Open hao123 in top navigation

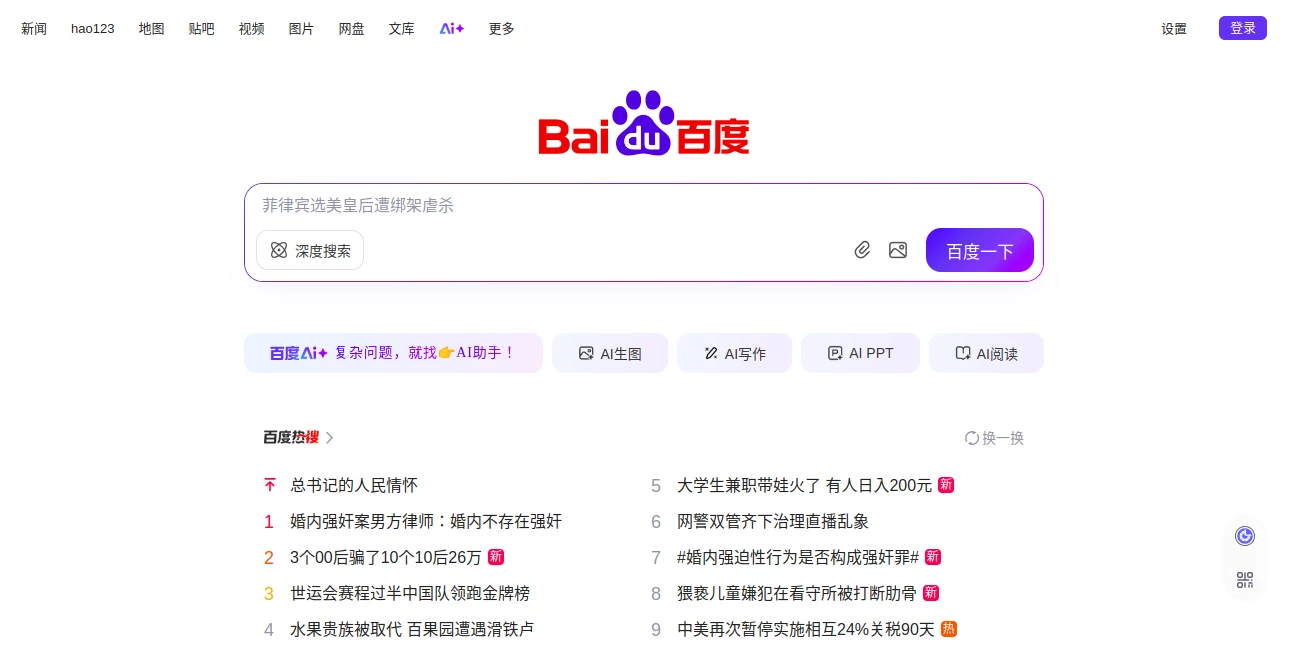click(x=93, y=29)
